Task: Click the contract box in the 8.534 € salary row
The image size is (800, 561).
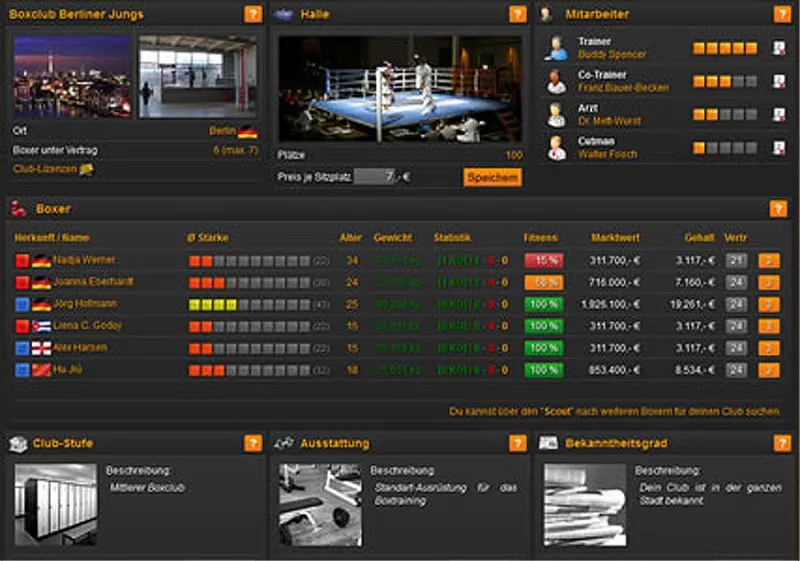Action: click(736, 370)
